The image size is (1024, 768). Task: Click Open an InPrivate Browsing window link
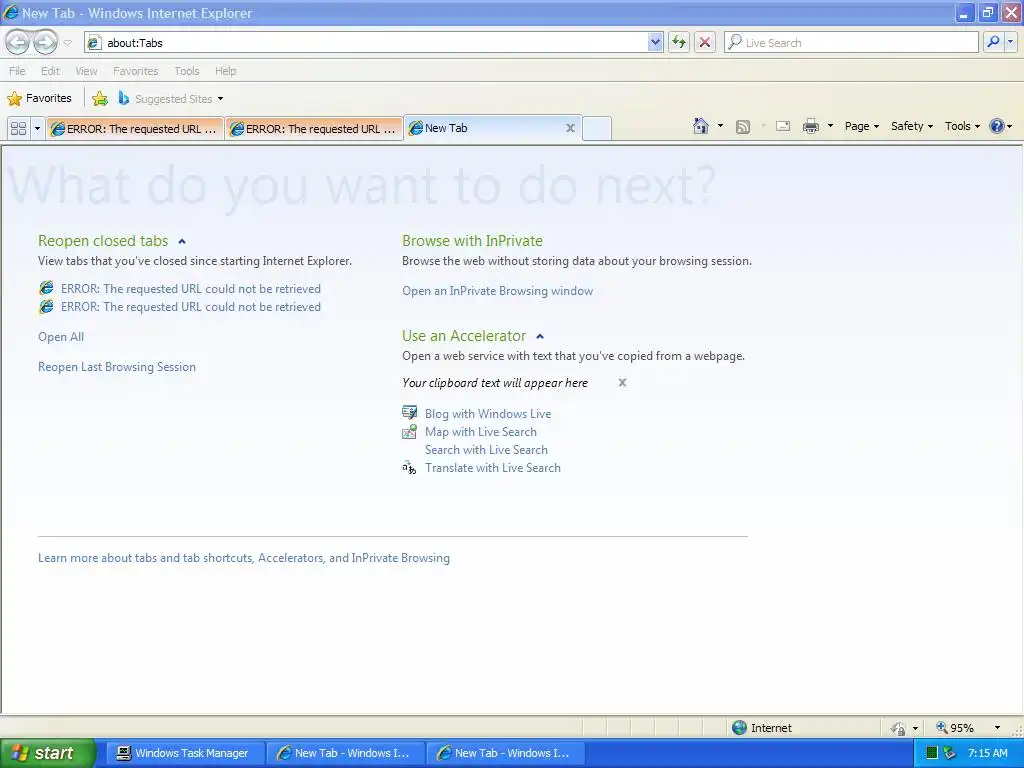click(x=498, y=291)
